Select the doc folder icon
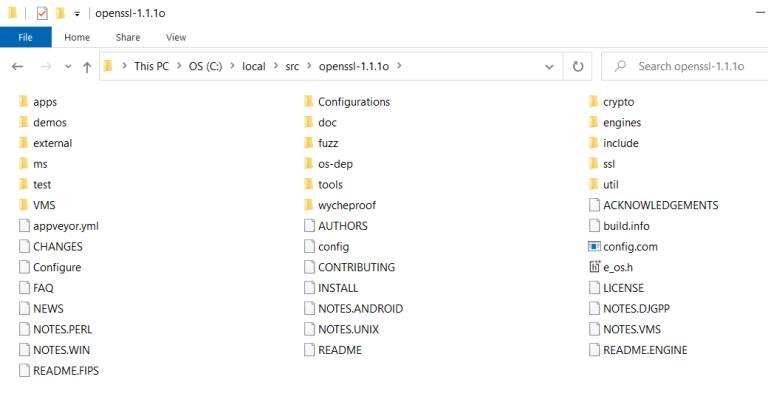Image resolution: width=768 pixels, height=405 pixels. (x=309, y=122)
